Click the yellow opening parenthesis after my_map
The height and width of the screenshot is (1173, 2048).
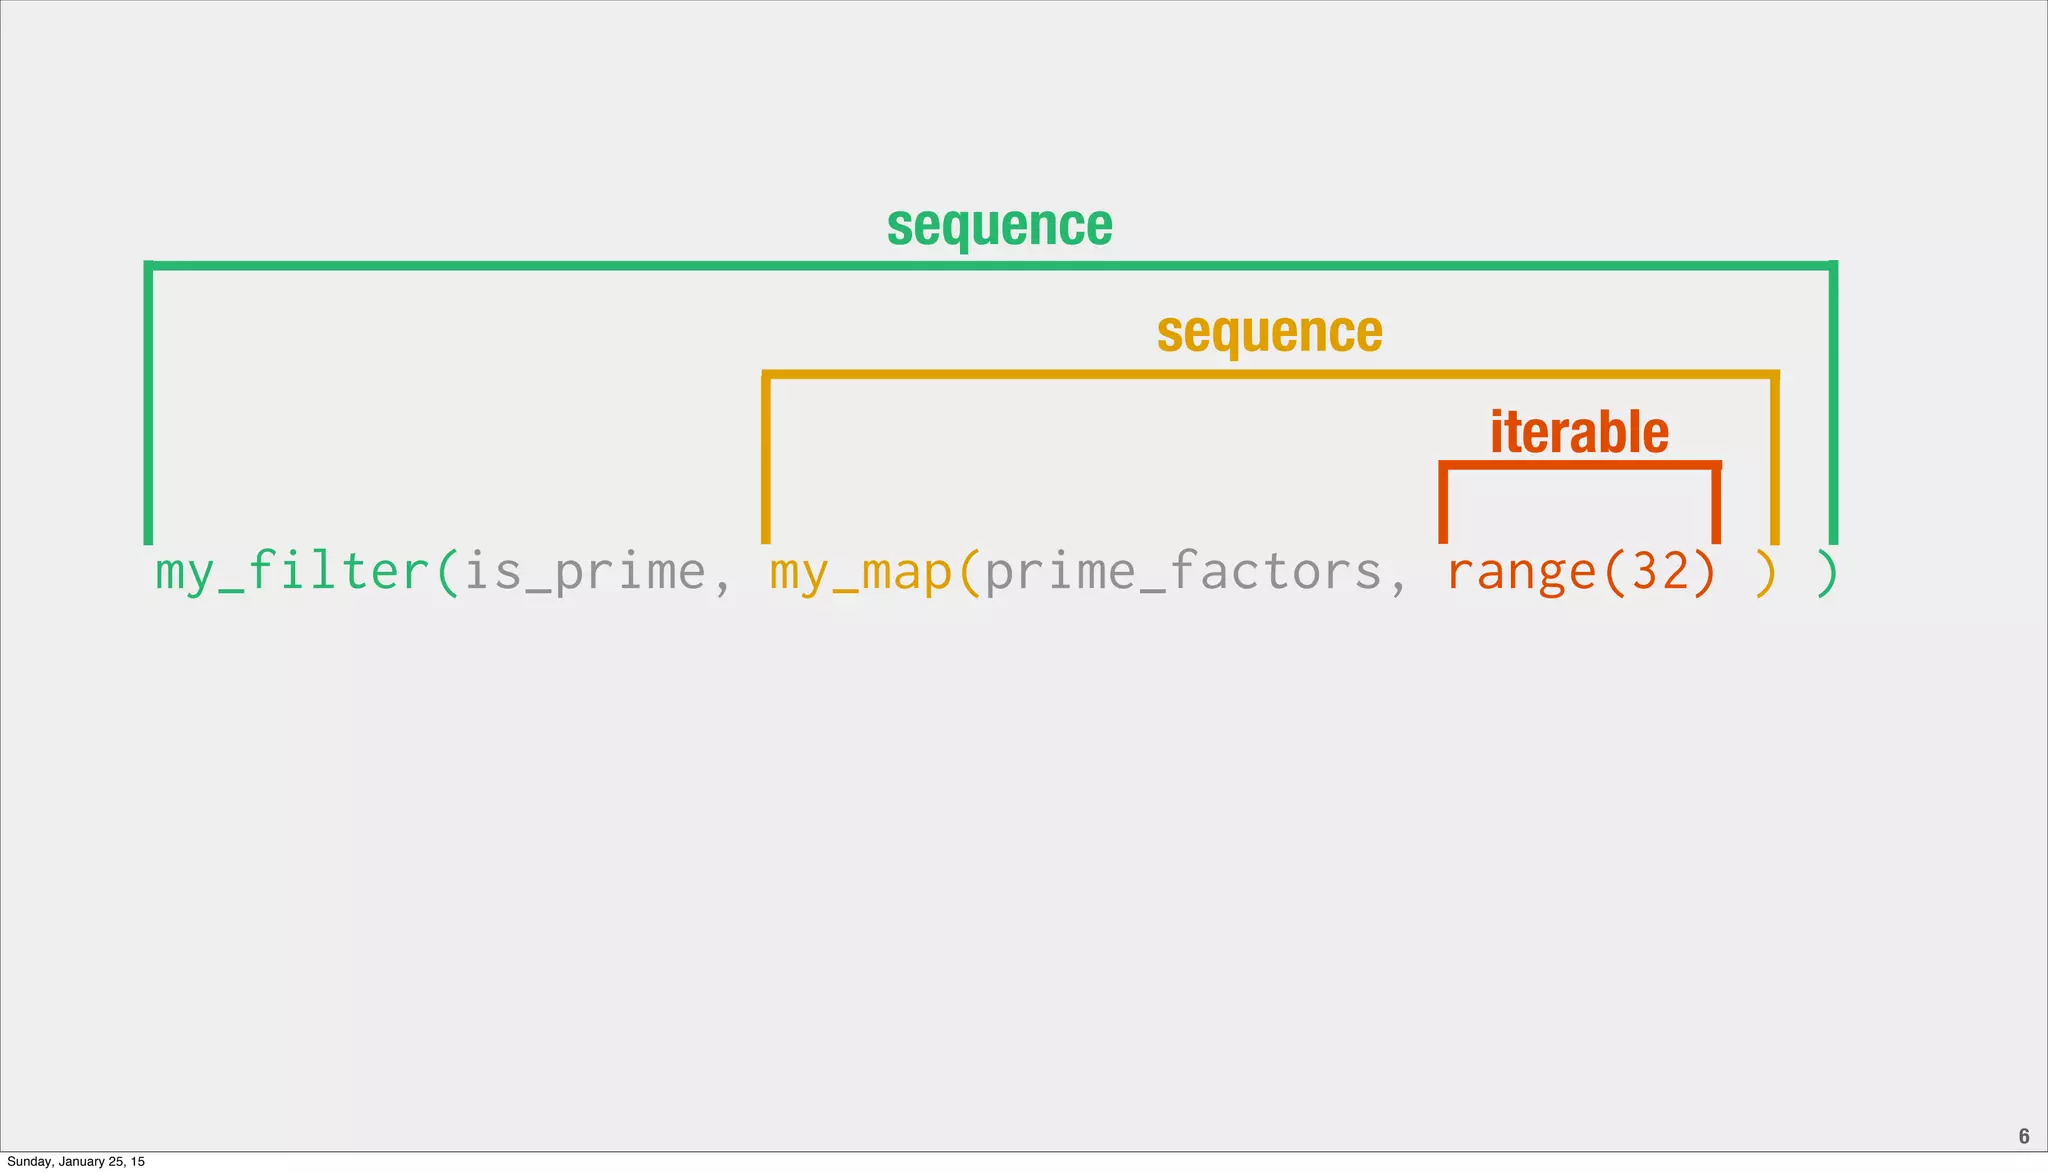968,572
